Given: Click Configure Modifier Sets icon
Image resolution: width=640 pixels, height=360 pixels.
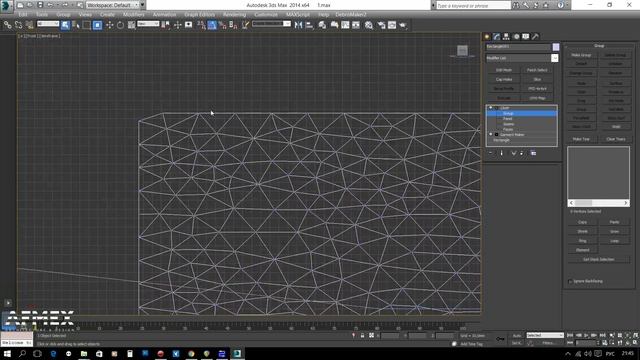Looking at the screenshot, I should point(533,153).
